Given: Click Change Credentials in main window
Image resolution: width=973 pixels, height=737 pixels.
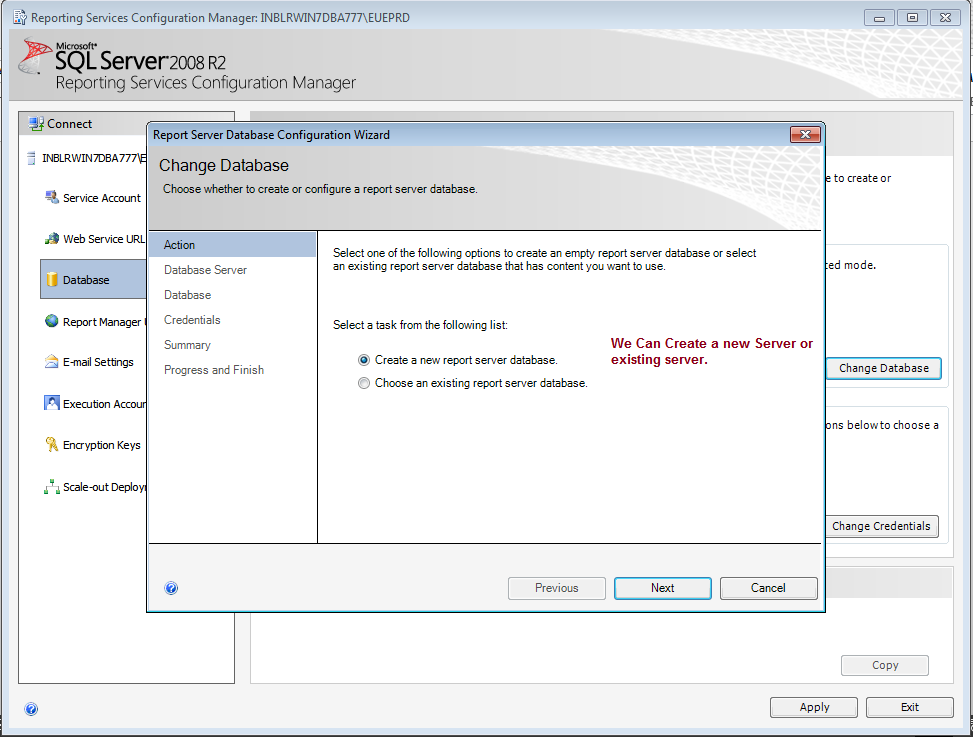Looking at the screenshot, I should pos(881,526).
